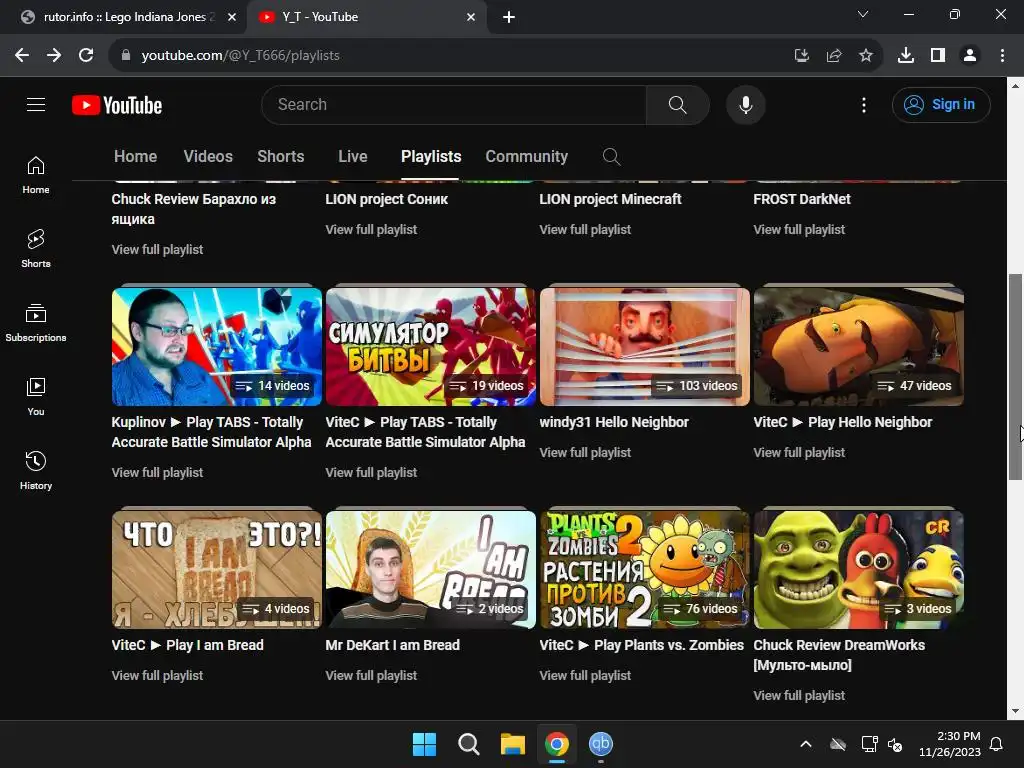
Task: Go back in browser history
Action: [22, 56]
